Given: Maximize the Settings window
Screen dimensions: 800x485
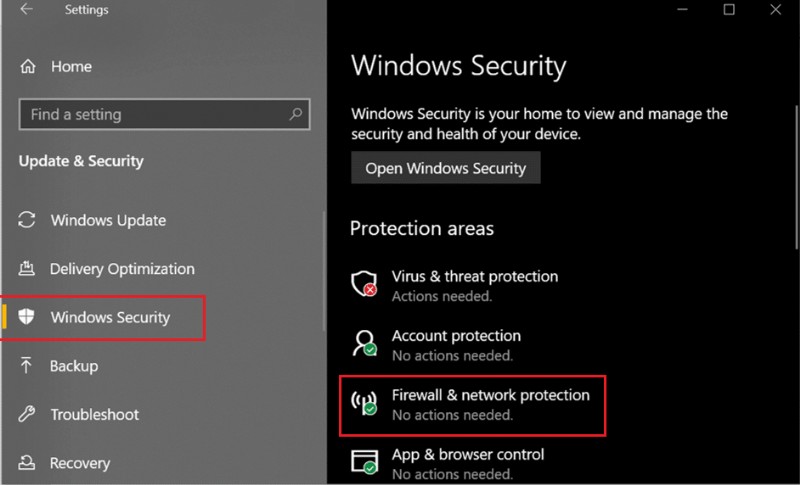Looking at the screenshot, I should pyautogui.click(x=729, y=10).
